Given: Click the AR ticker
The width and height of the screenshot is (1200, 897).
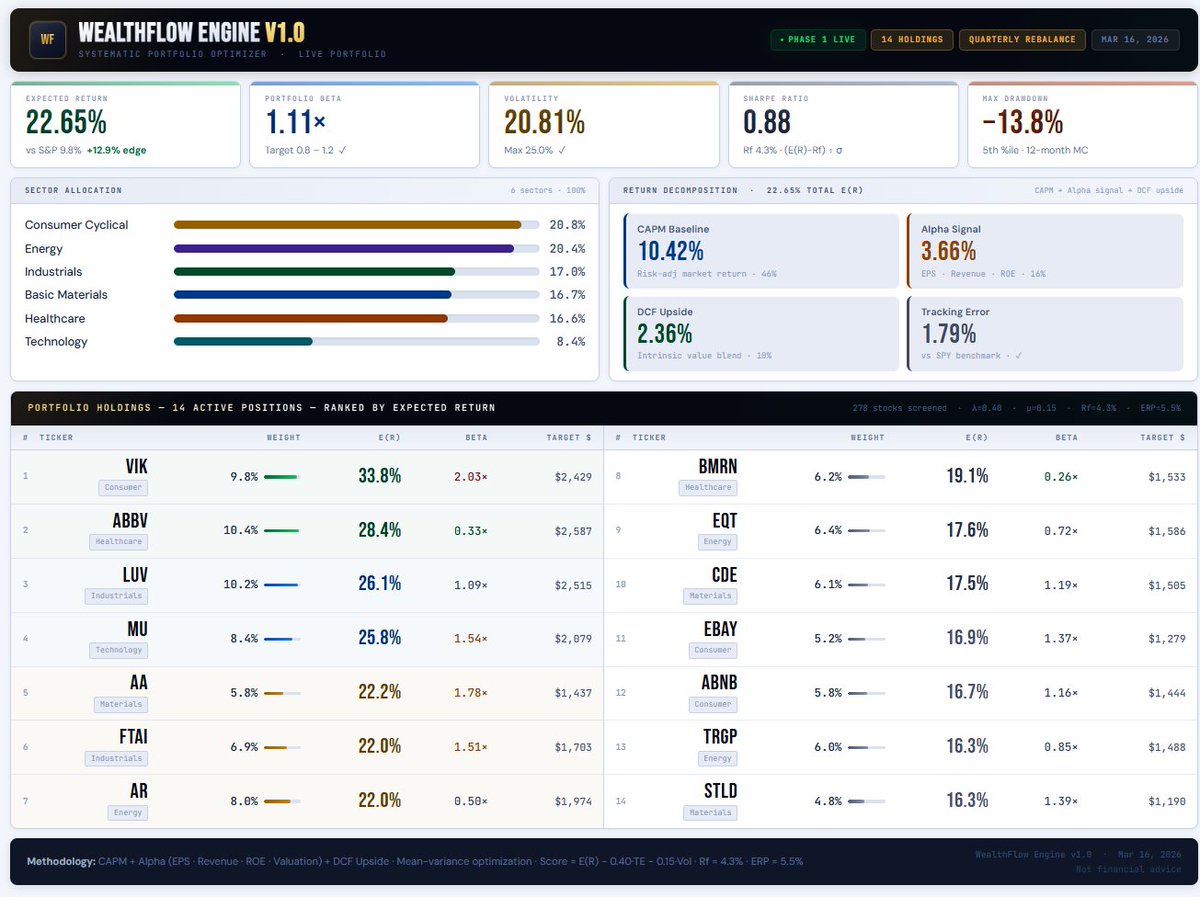Looking at the screenshot, I should pos(139,790).
